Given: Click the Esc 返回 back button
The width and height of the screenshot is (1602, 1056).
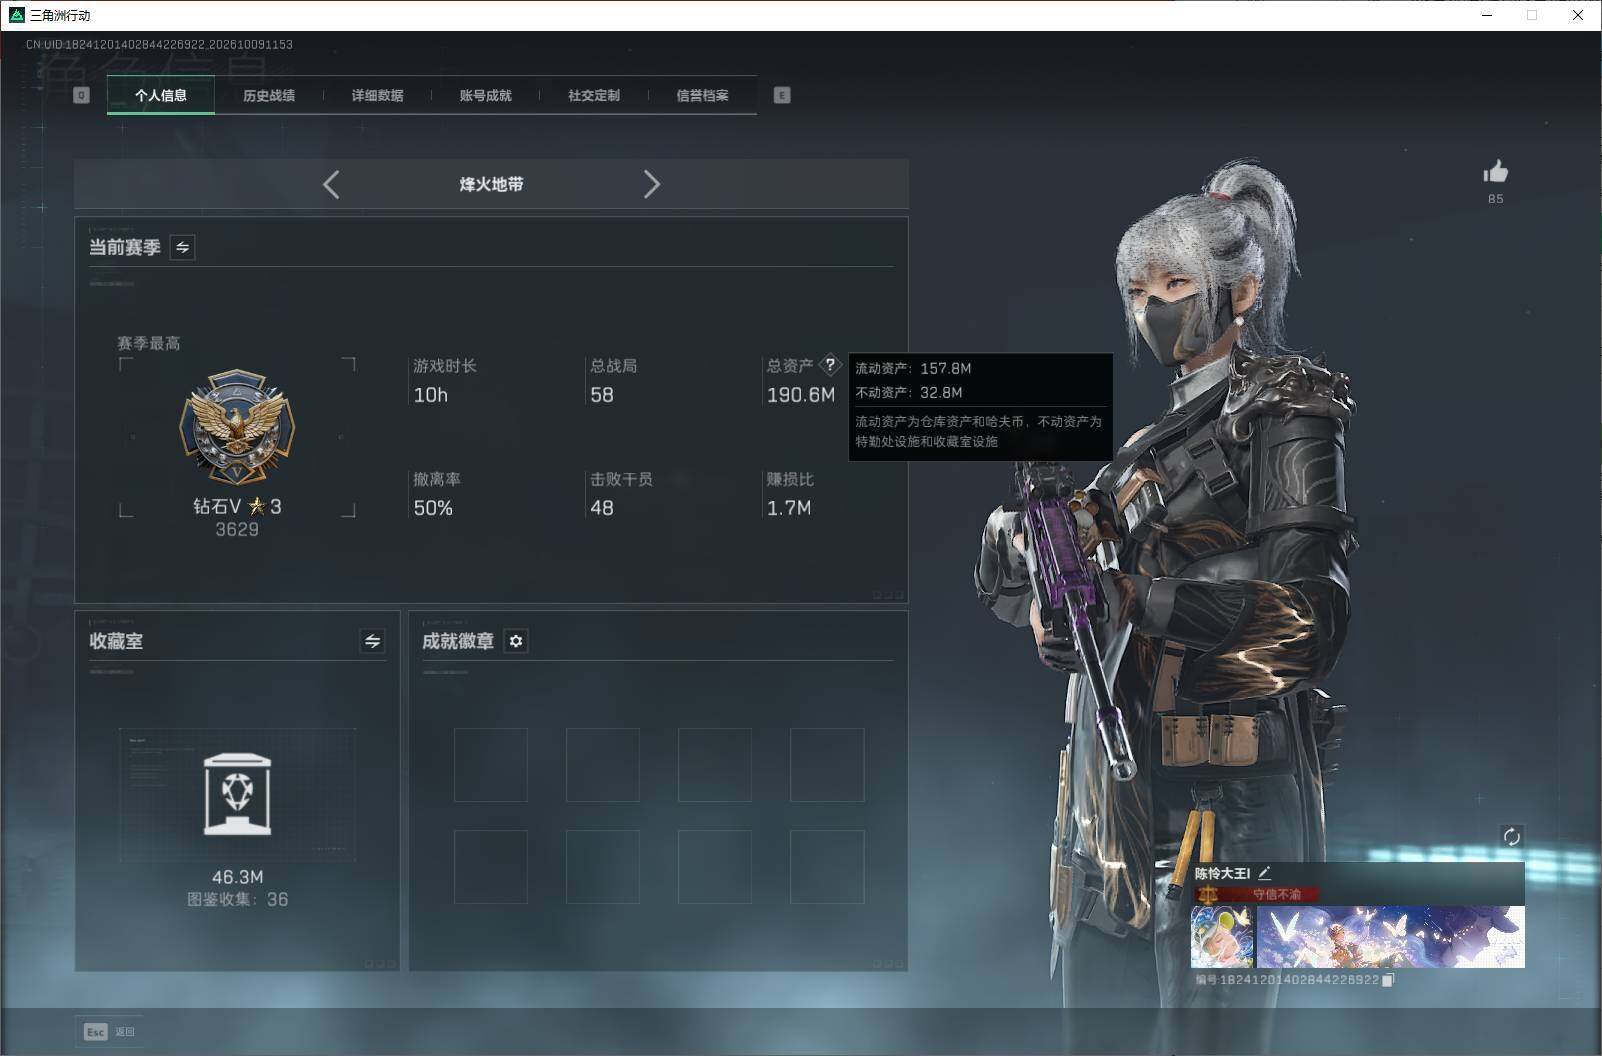Looking at the screenshot, I should 110,1031.
